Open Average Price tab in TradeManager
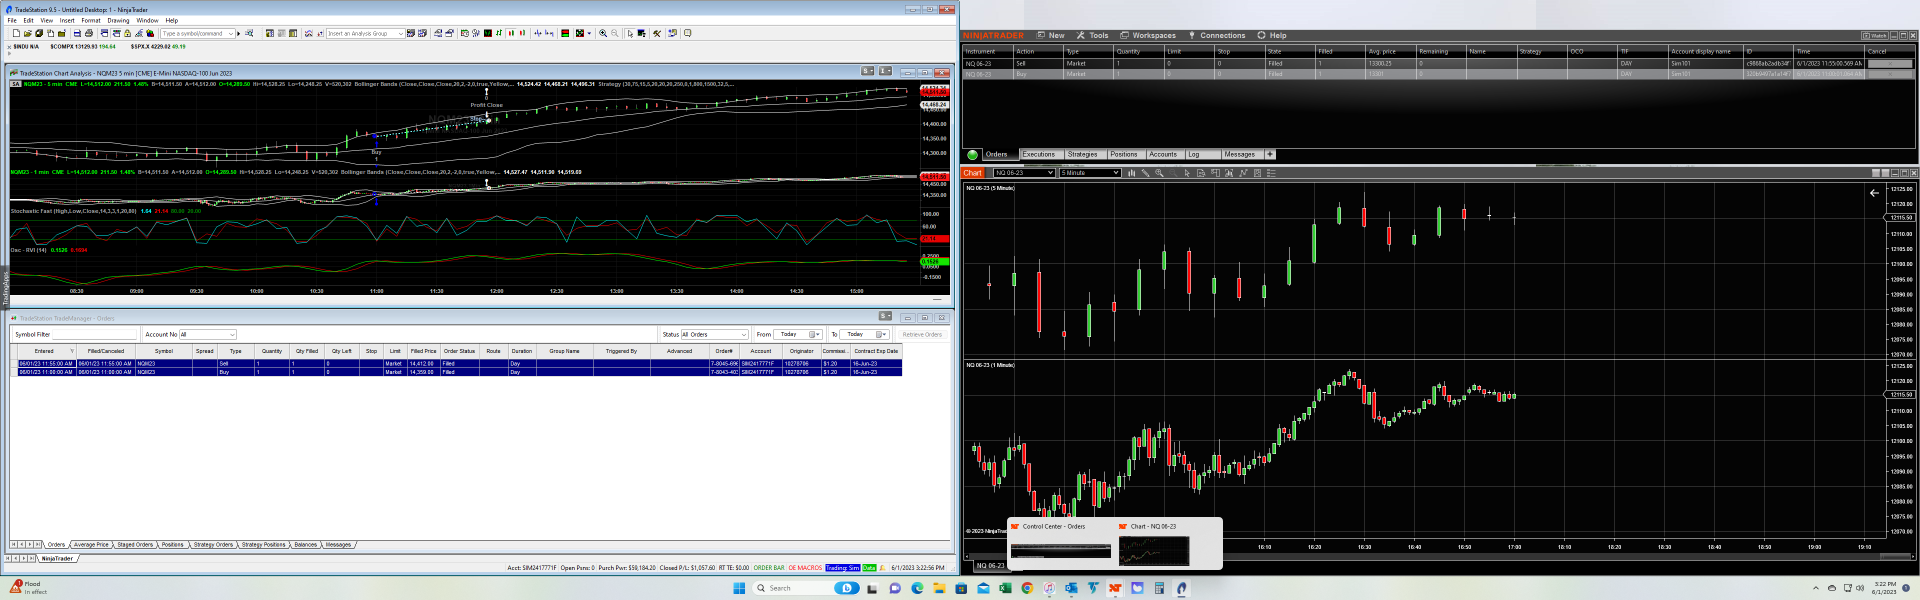Viewport: 1920px width, 600px height. pyautogui.click(x=91, y=545)
